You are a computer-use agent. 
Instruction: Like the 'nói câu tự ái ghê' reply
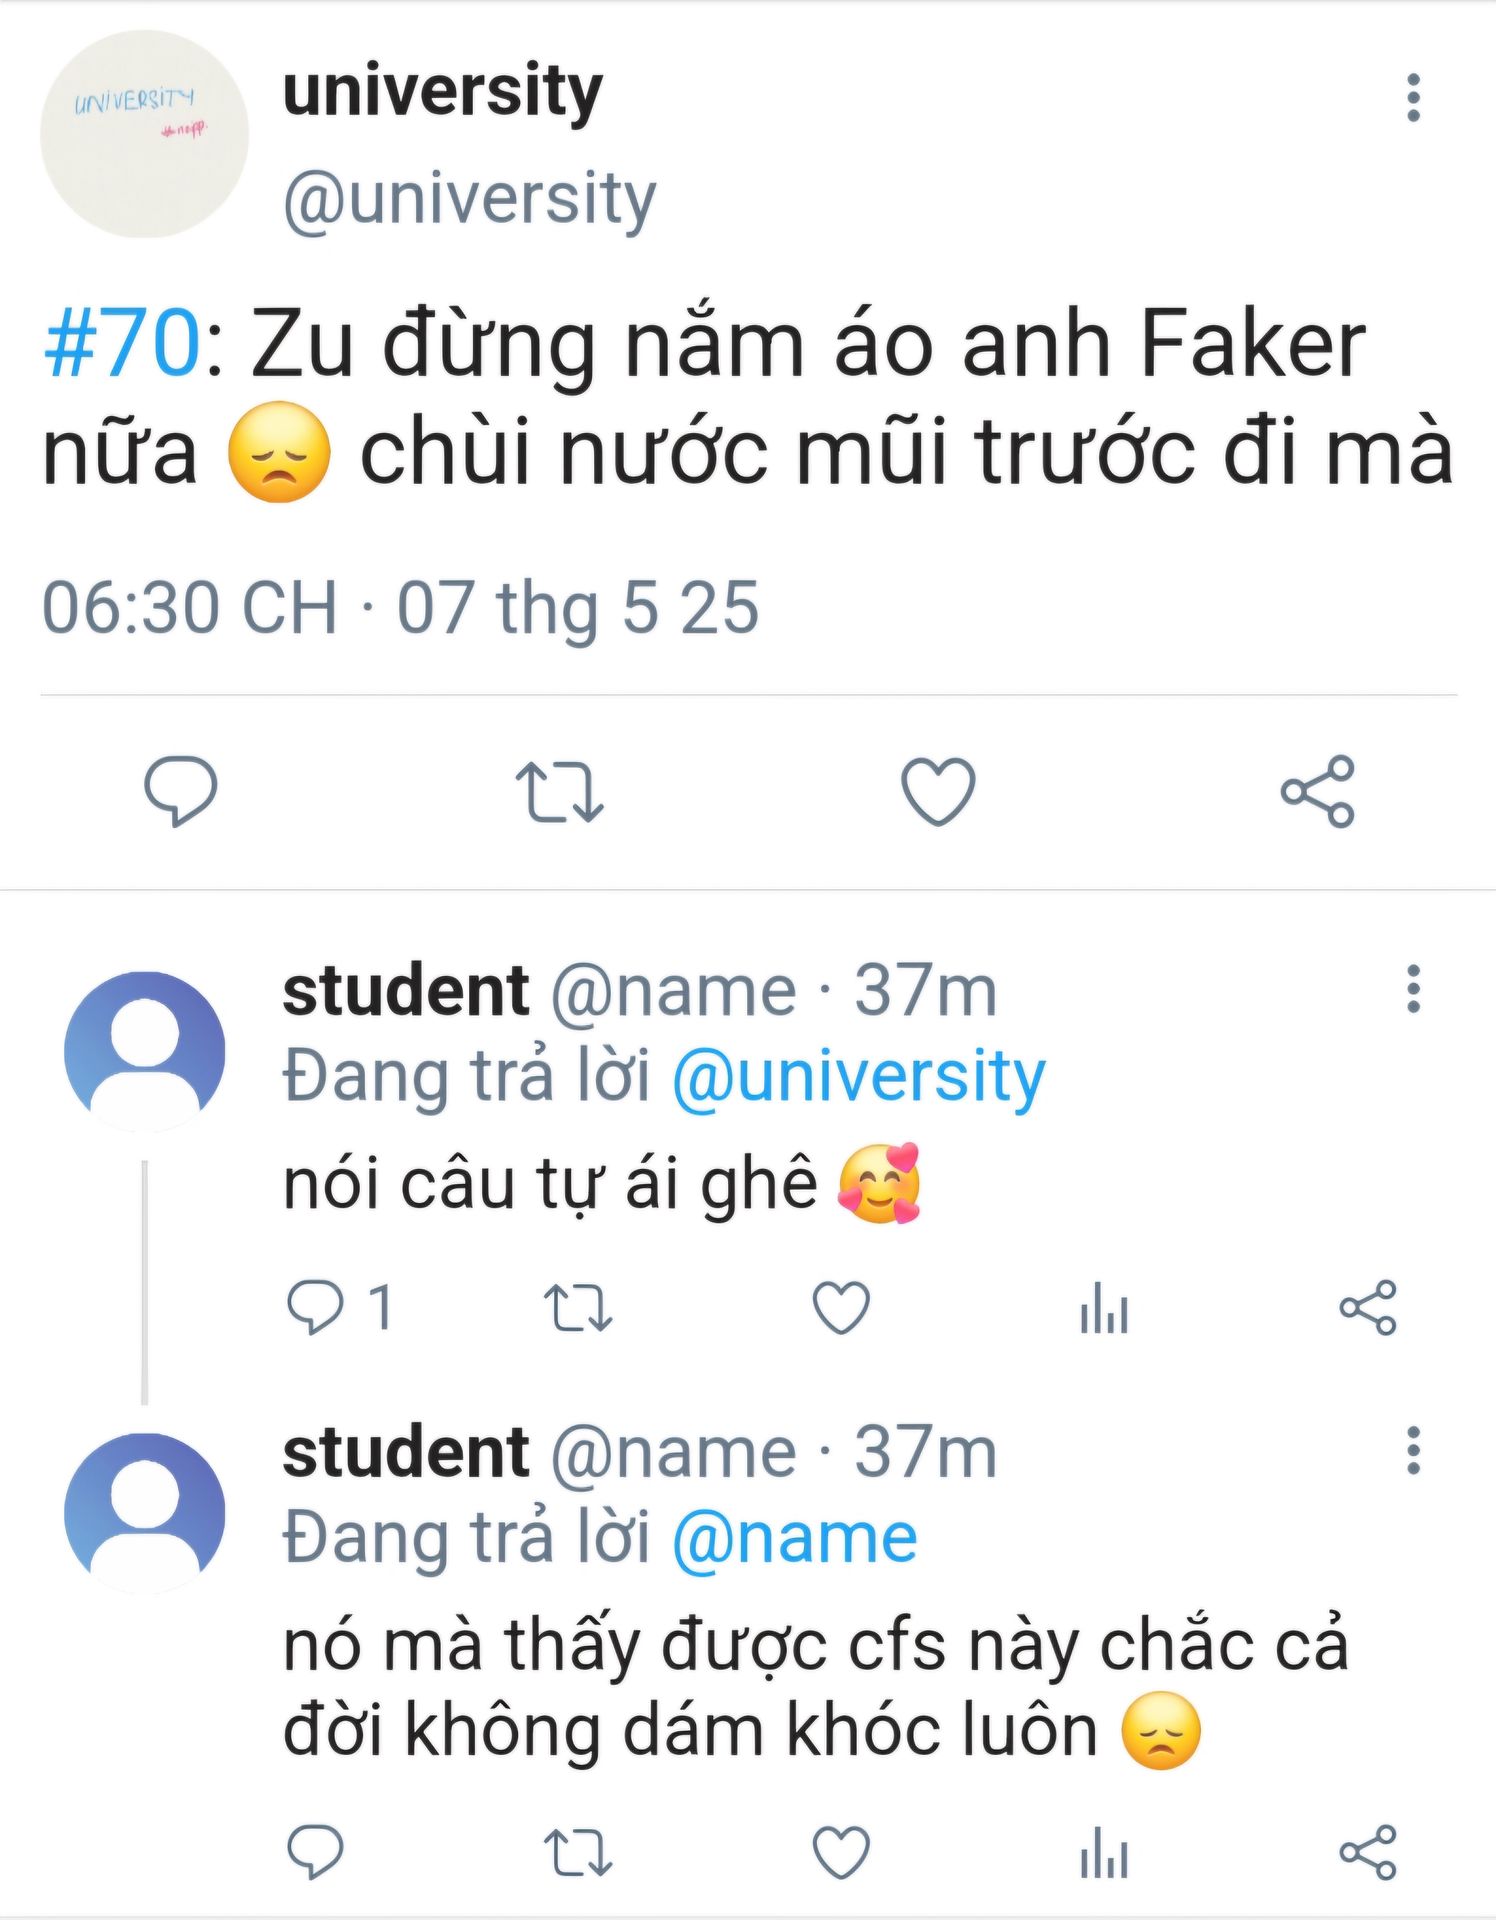point(841,1307)
